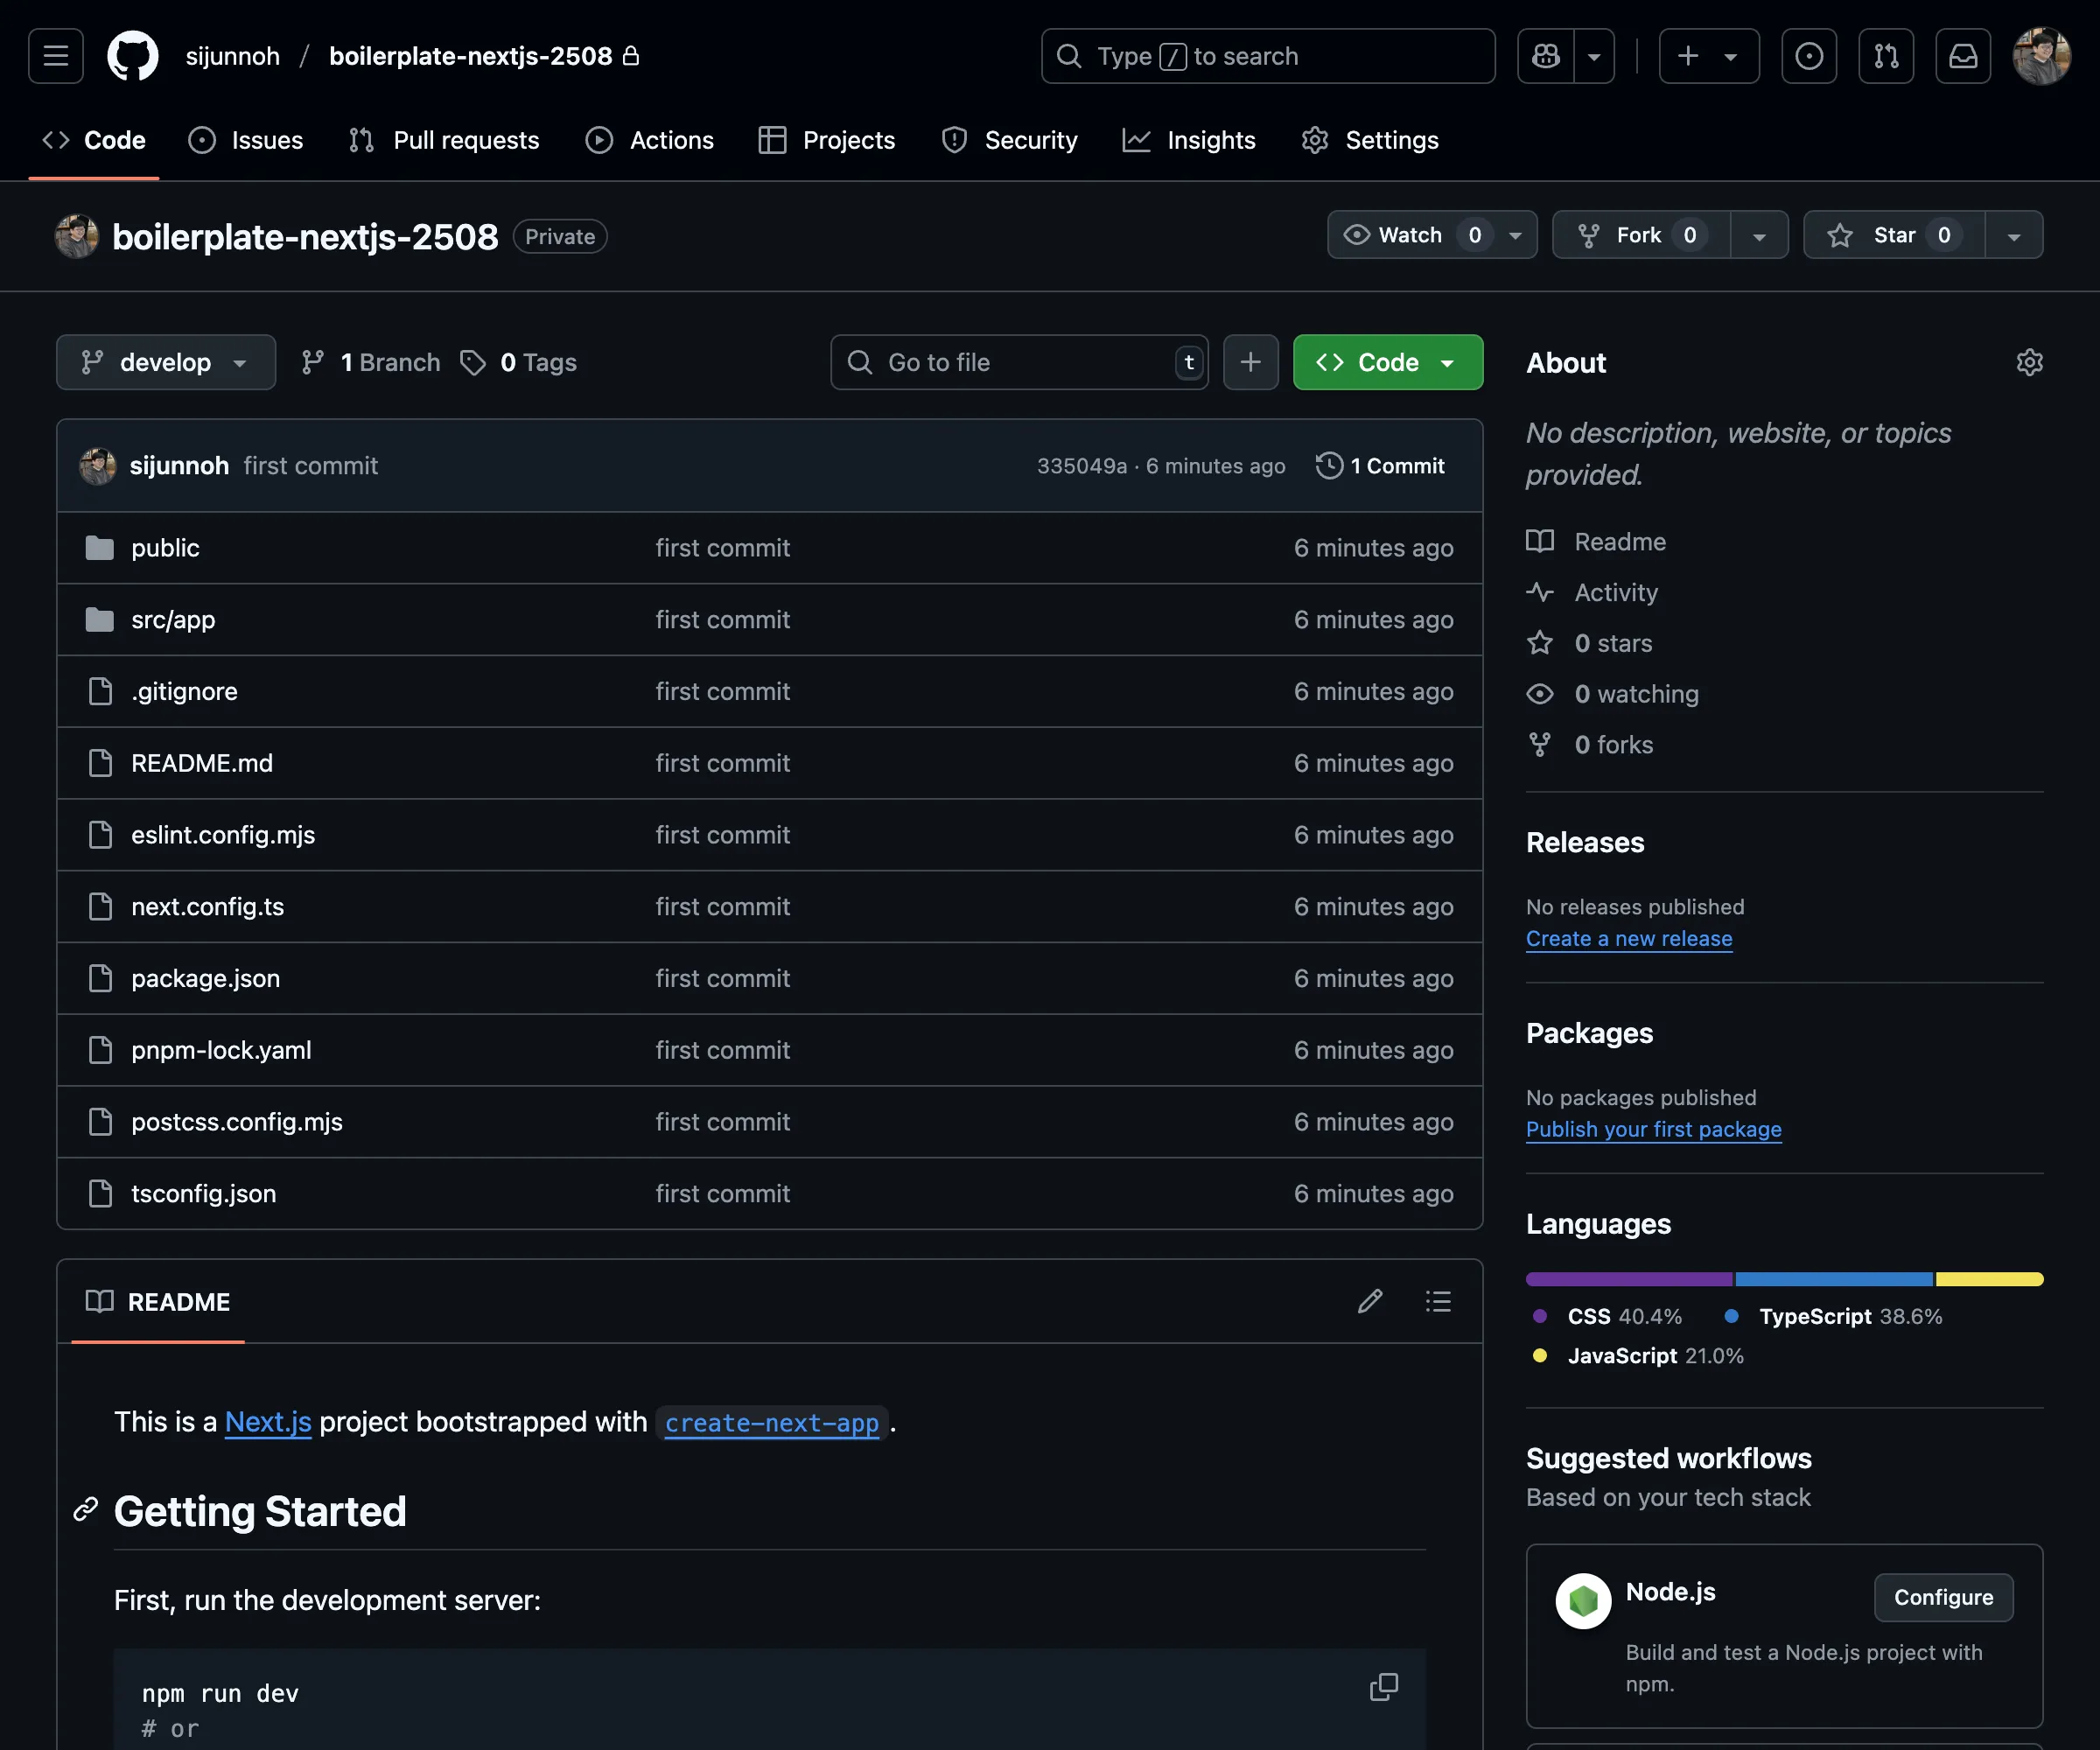This screenshot has height=1750, width=2100.
Task: Open Copilot dropdown arrow next to icon
Action: (1595, 56)
